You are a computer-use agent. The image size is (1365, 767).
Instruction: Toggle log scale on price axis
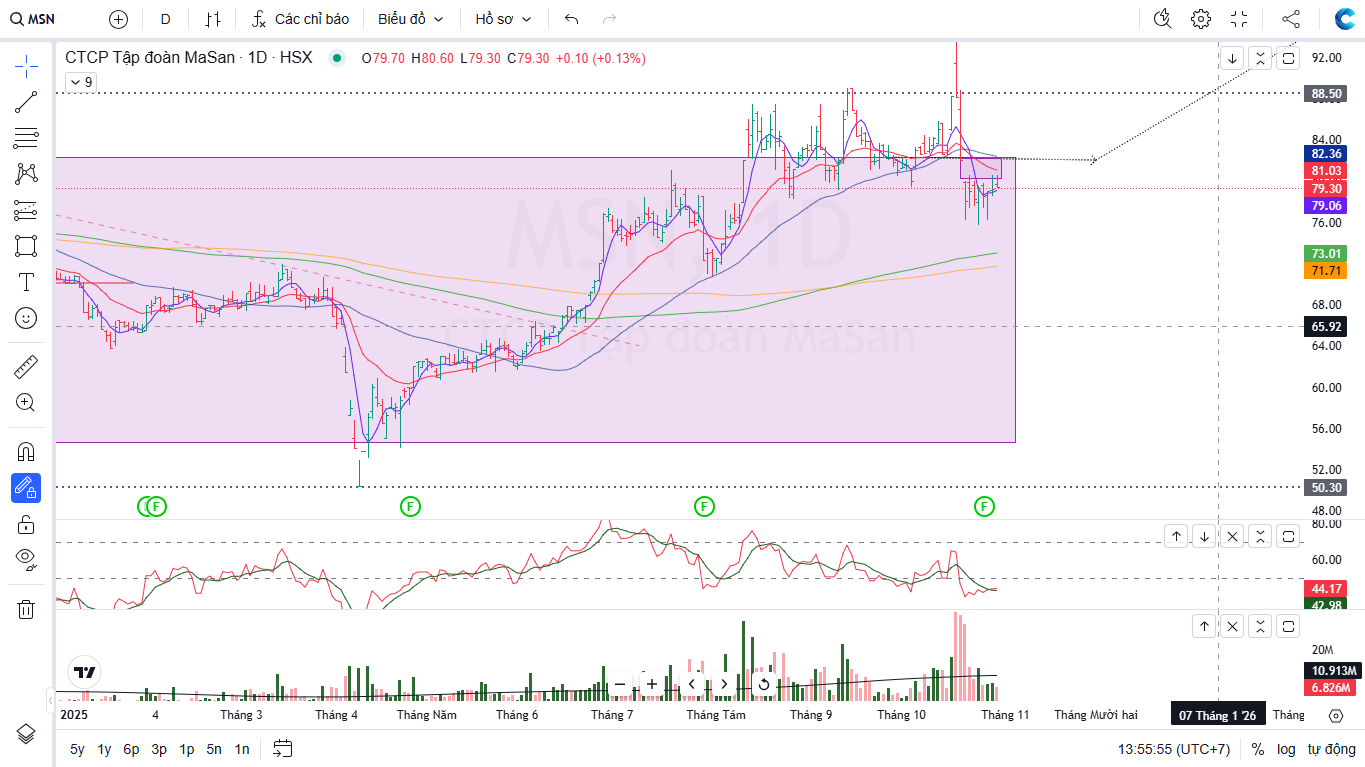point(1286,749)
